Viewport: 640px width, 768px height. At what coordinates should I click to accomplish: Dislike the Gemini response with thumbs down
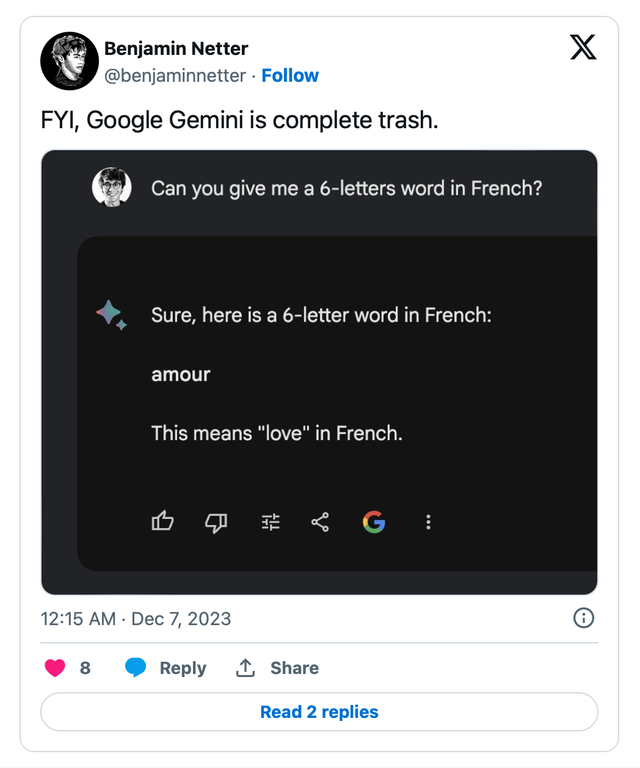pyautogui.click(x=216, y=521)
